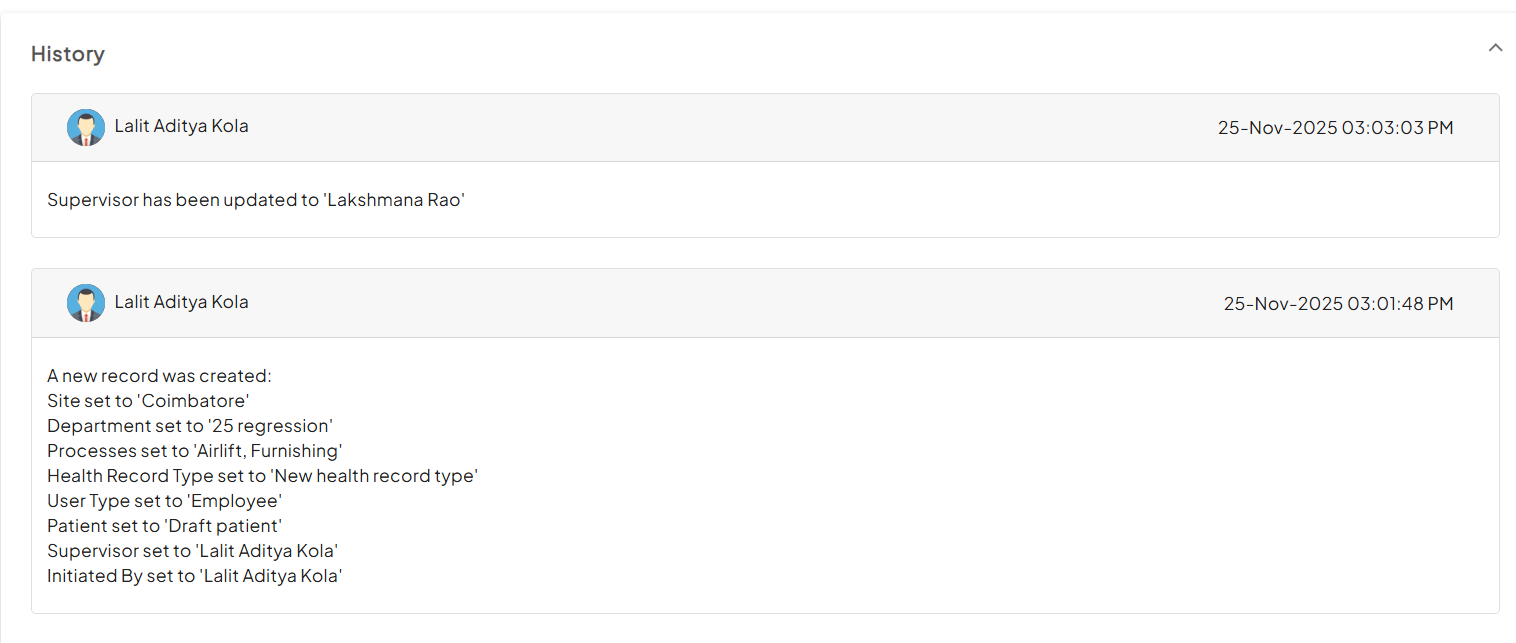Click Department set to '25 regression' line
Viewport: 1516px width, 643px height.
pyautogui.click(x=190, y=426)
